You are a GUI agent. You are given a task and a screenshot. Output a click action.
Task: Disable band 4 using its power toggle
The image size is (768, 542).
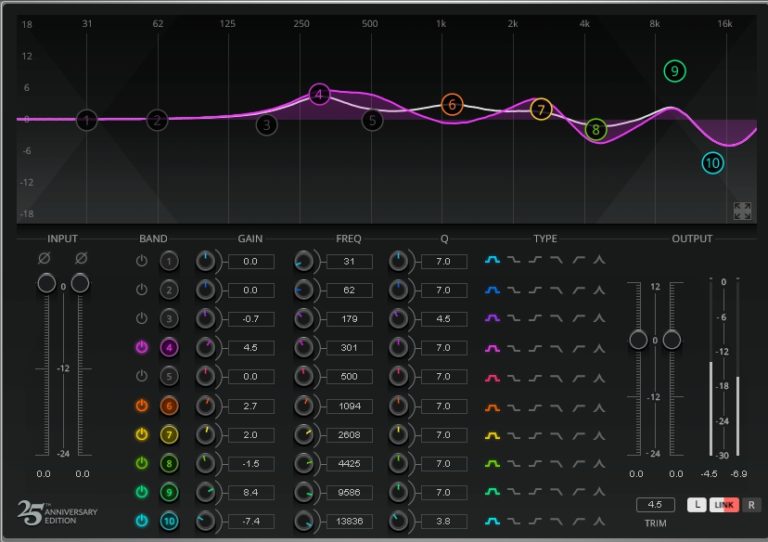[142, 348]
